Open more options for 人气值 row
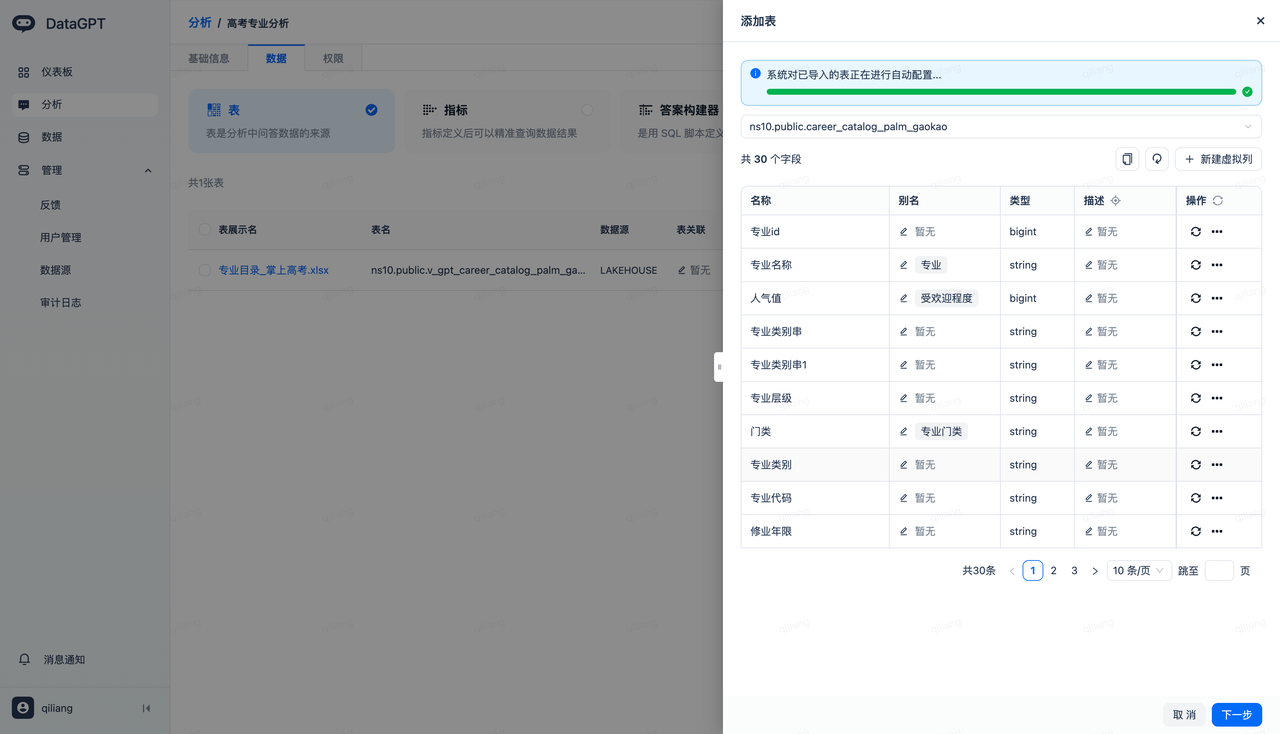 click(1217, 298)
